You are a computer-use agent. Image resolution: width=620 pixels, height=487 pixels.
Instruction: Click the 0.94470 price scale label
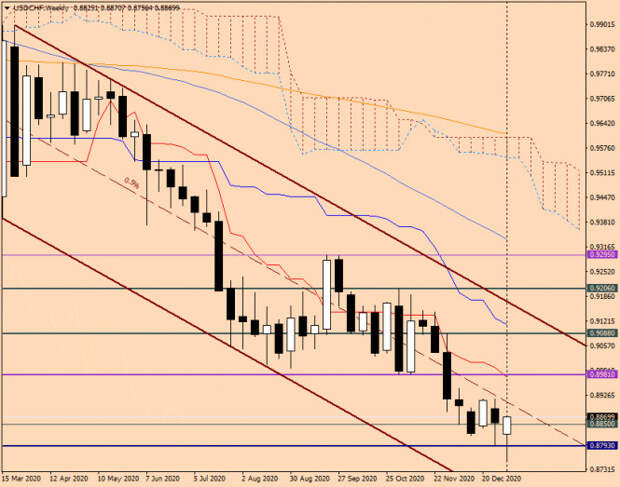603,197
